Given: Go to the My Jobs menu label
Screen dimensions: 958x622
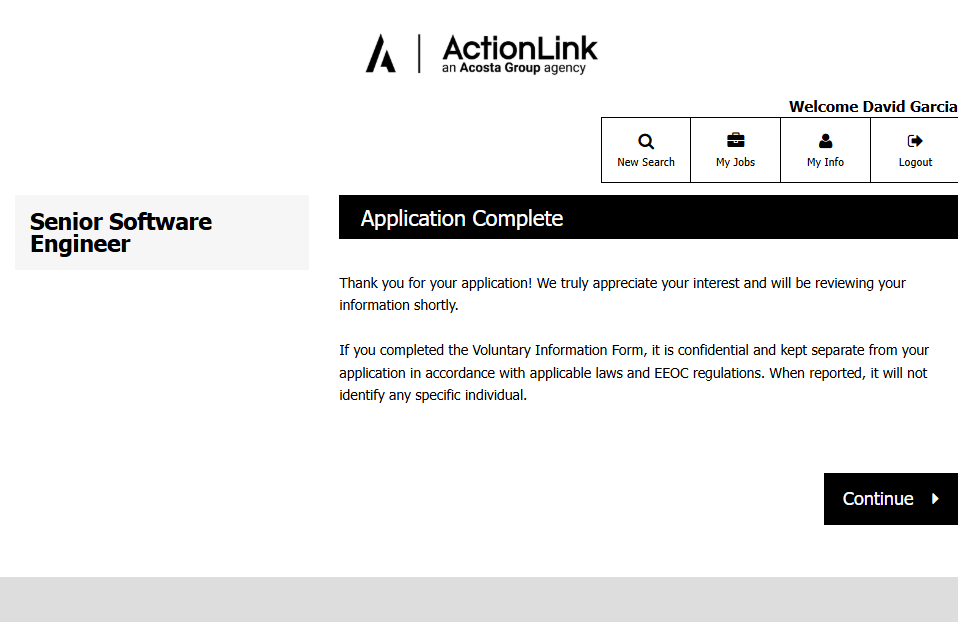Looking at the screenshot, I should click(736, 162).
